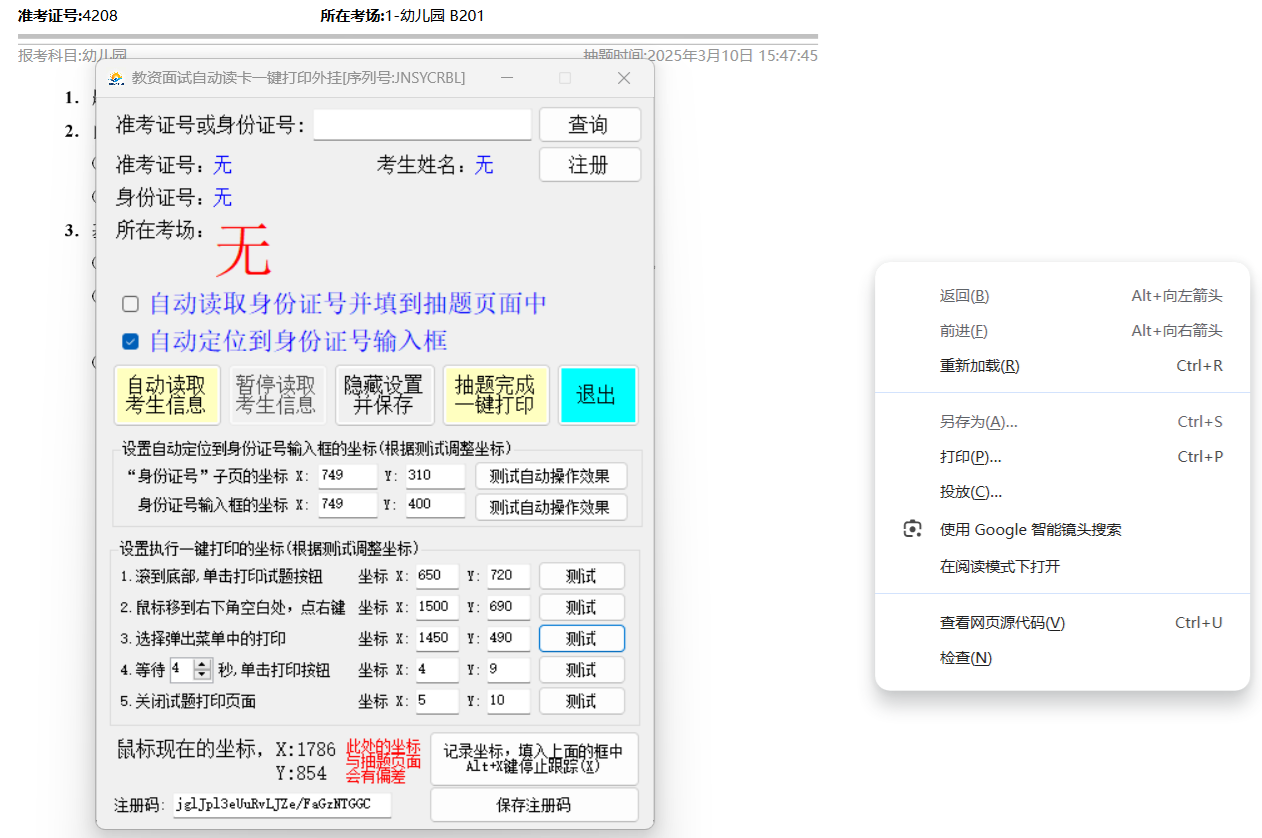Click 隐藏设置并保存 button
1262x838 pixels.
[x=384, y=395]
